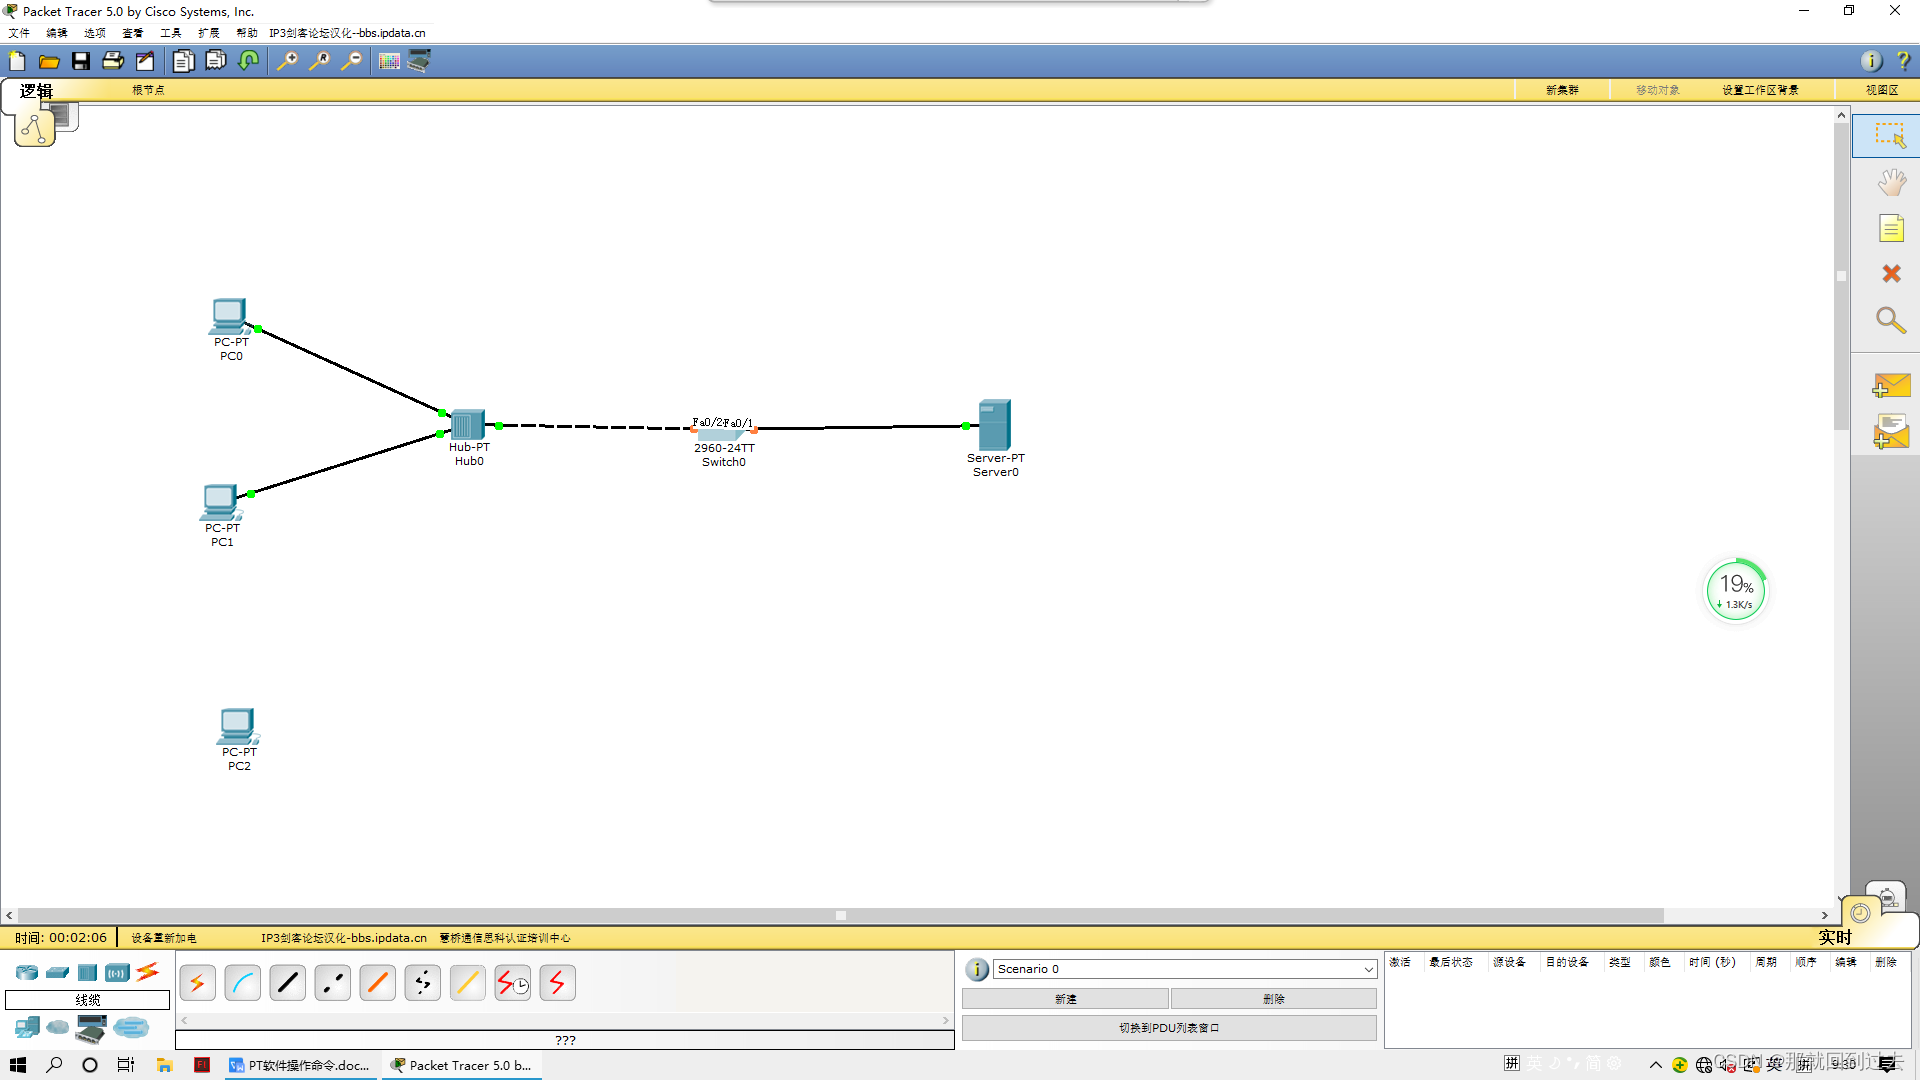Image resolution: width=1920 pixels, height=1080 pixels.
Task: Select the routers device category
Action: [x=27, y=972]
